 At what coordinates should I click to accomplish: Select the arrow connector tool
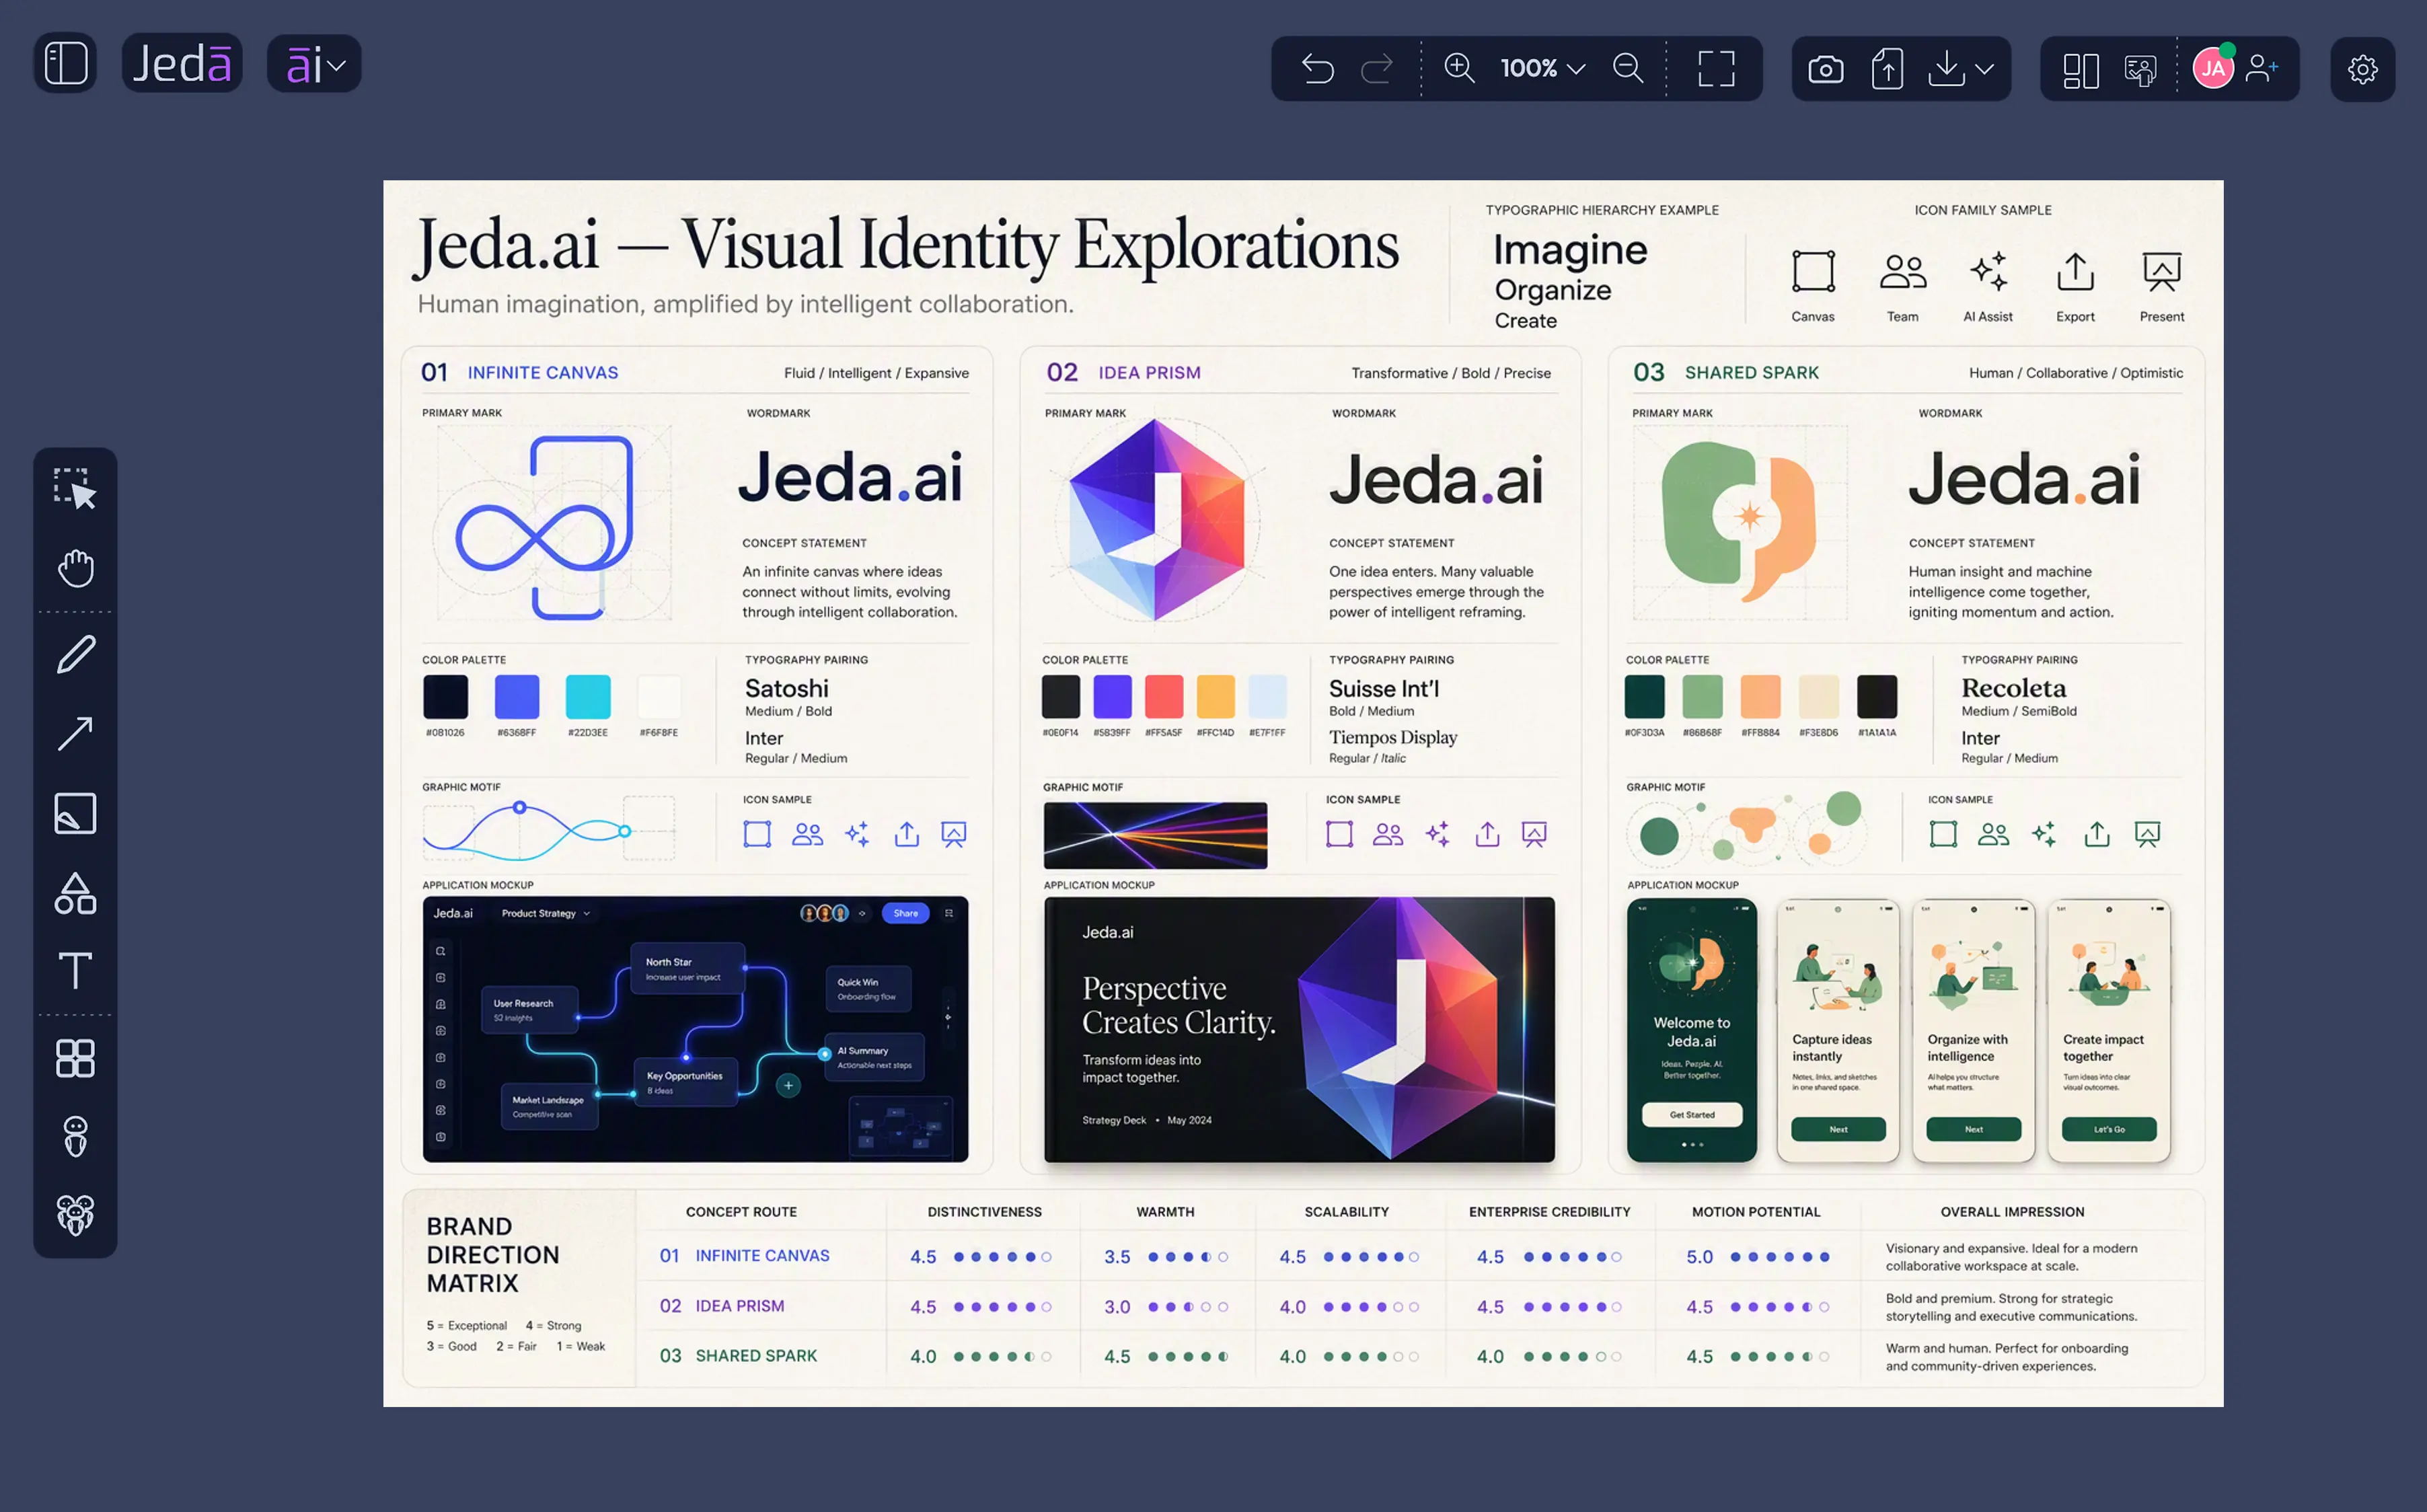pyautogui.click(x=75, y=733)
